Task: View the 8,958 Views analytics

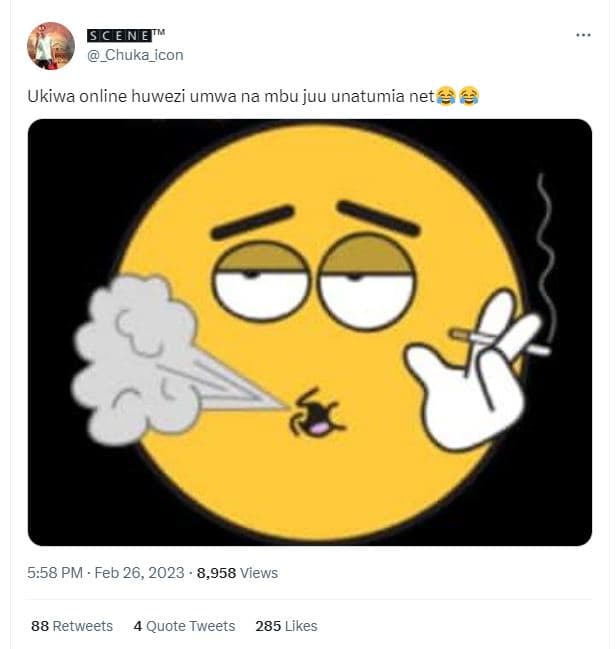Action: [237, 573]
